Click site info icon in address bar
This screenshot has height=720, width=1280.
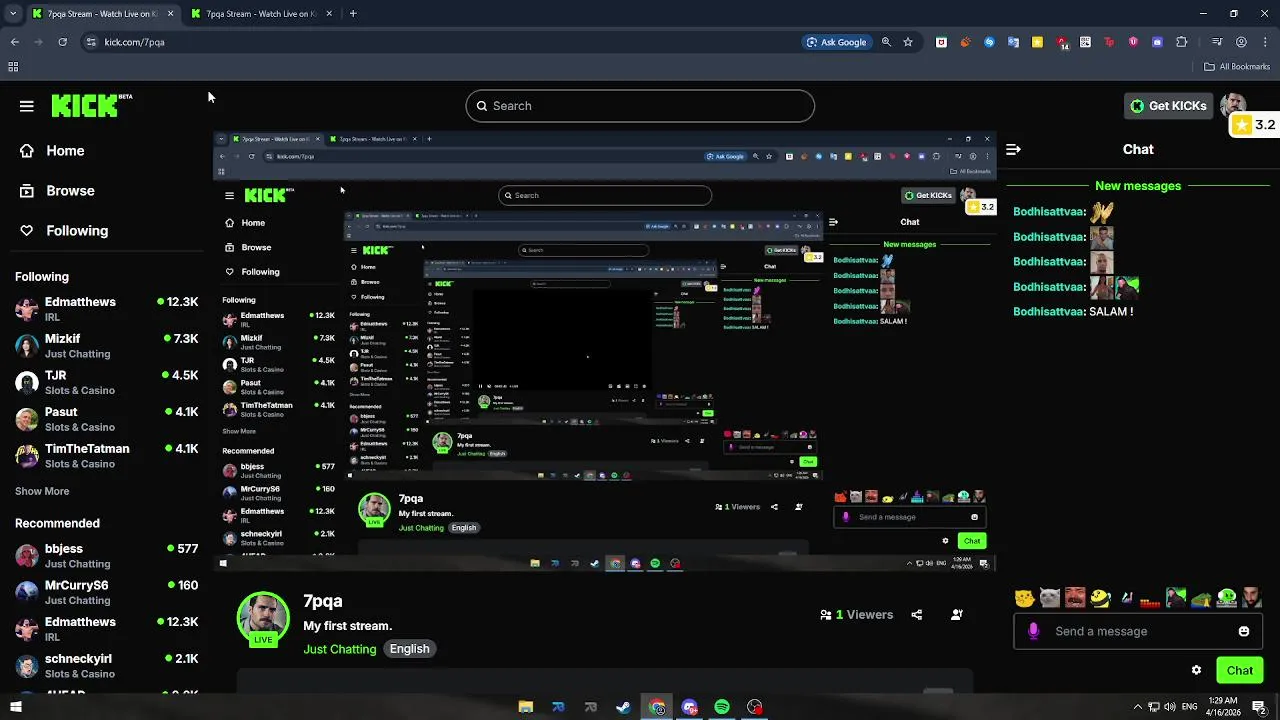91,42
